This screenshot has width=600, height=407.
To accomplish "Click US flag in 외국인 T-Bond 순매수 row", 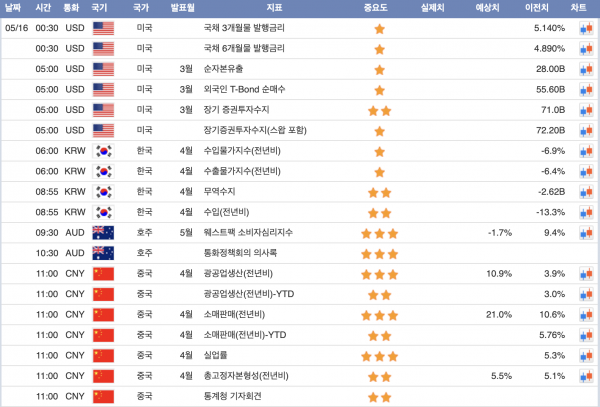I will click(x=103, y=89).
